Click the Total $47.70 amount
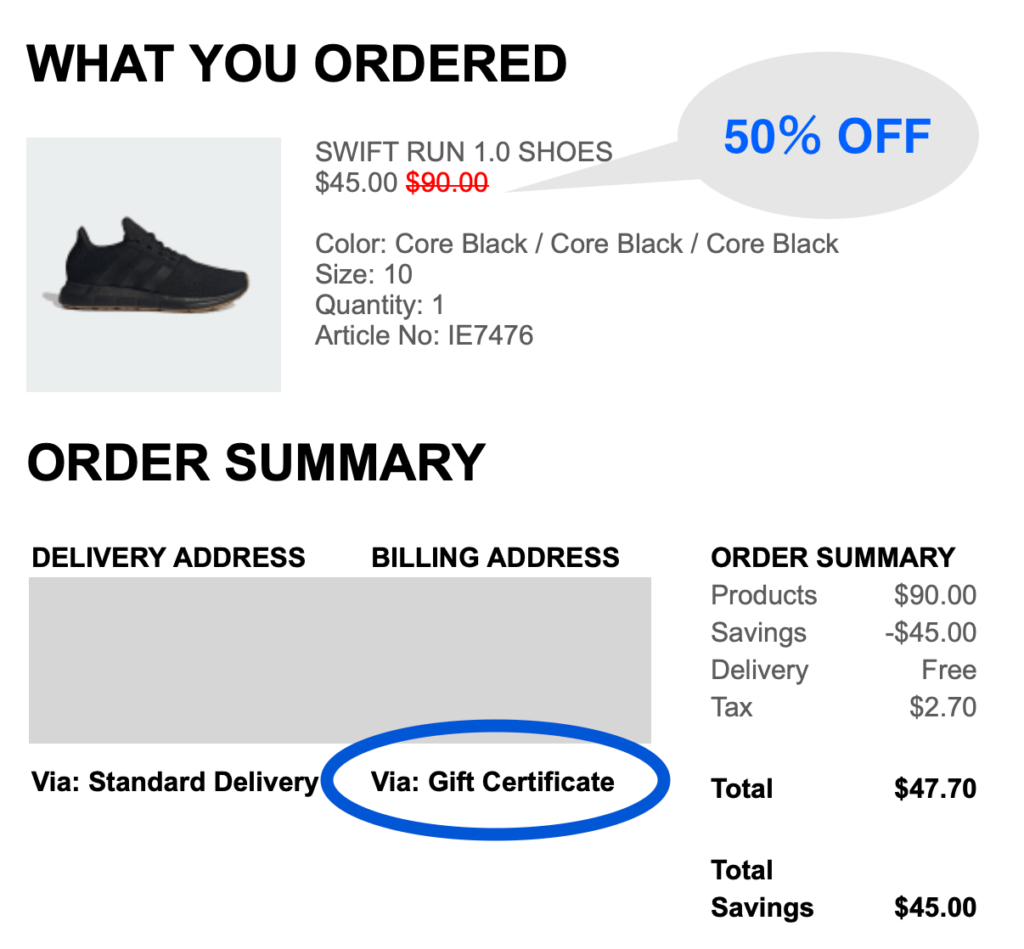Screen dimensions: 1024x949 934,788
